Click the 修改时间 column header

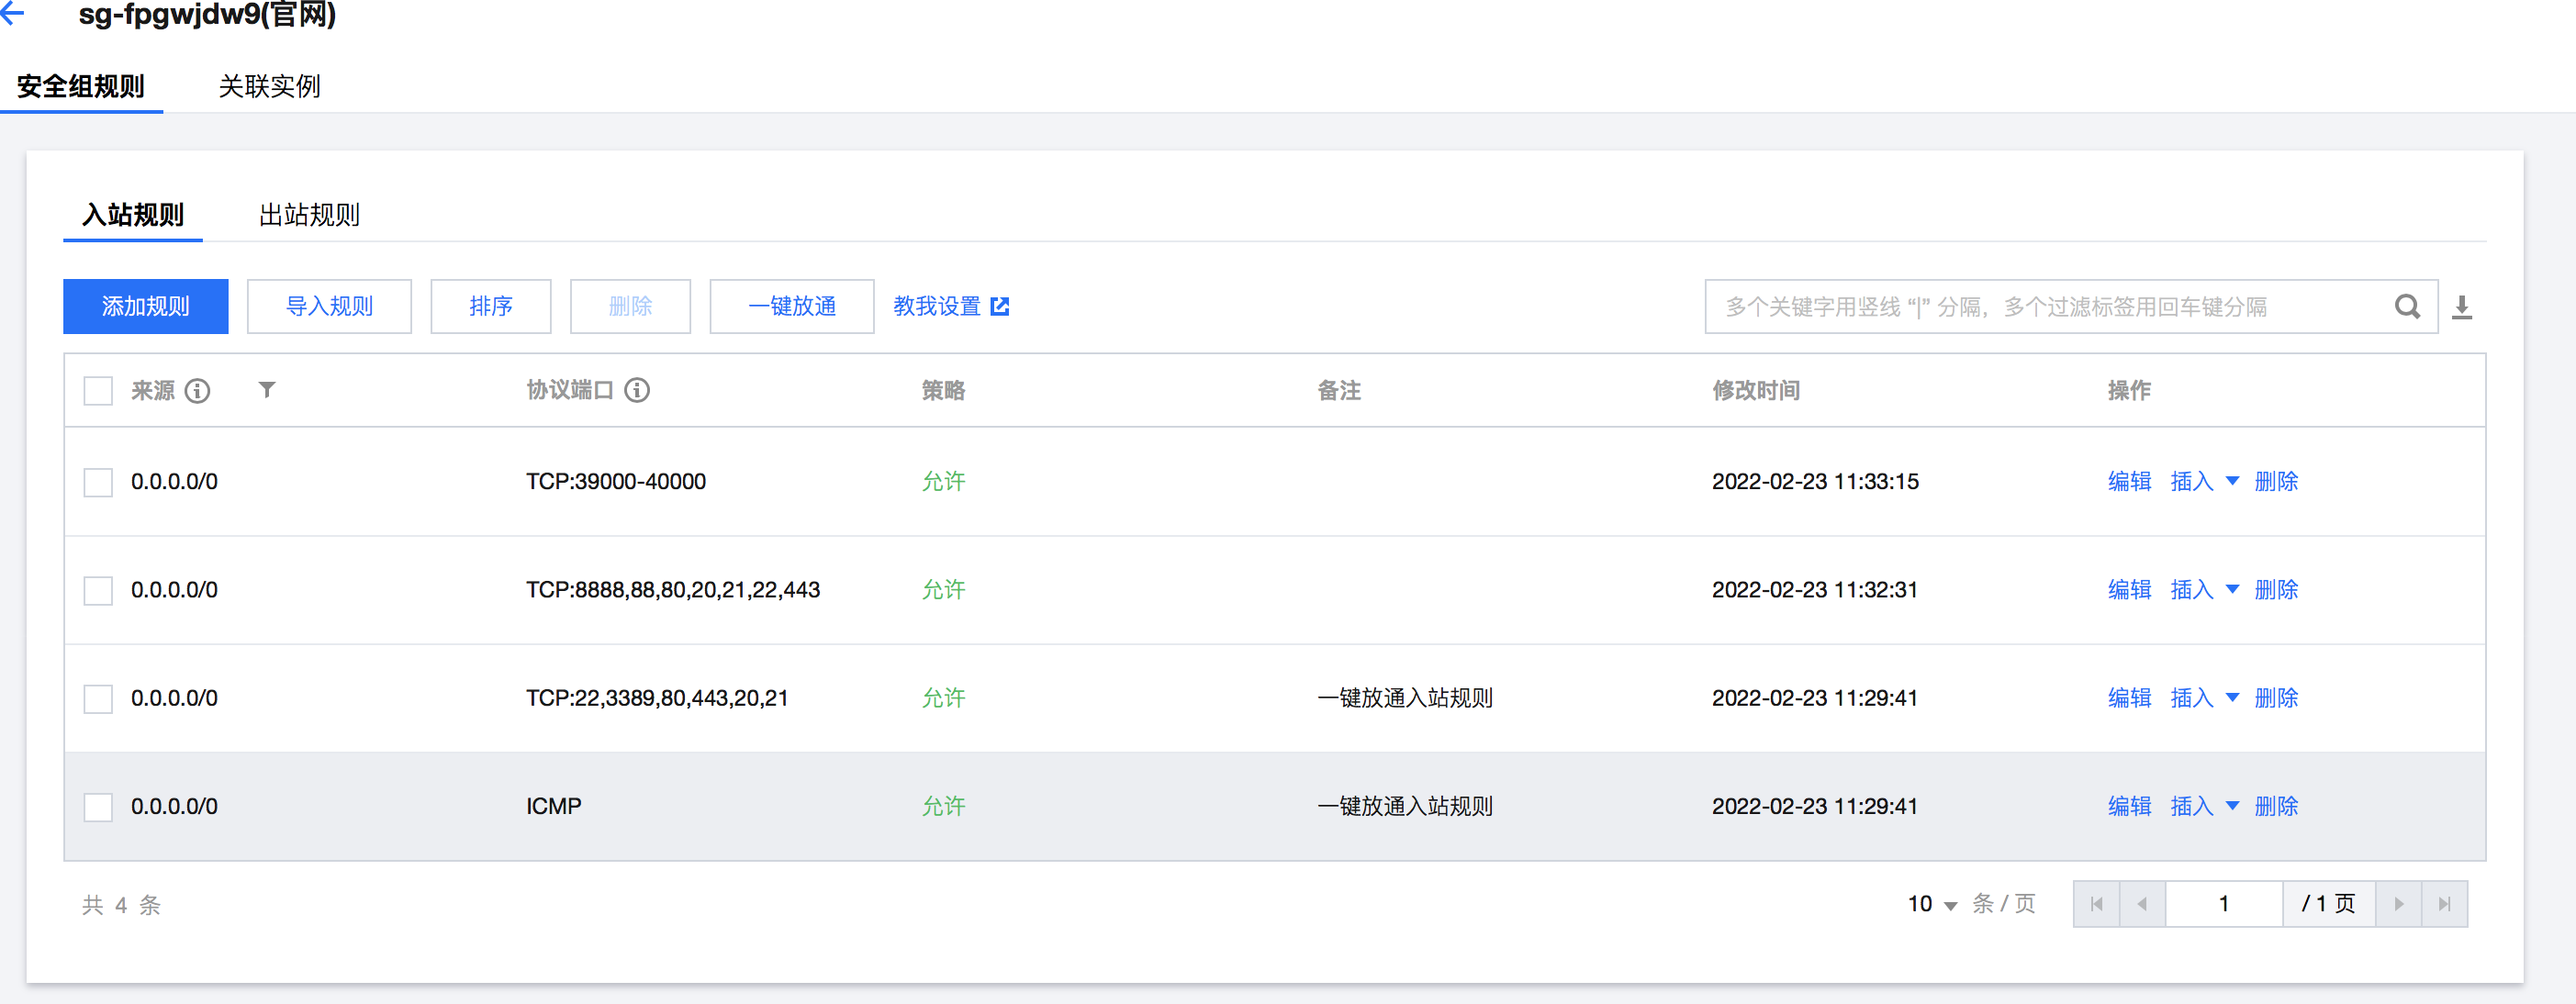[x=1756, y=390]
